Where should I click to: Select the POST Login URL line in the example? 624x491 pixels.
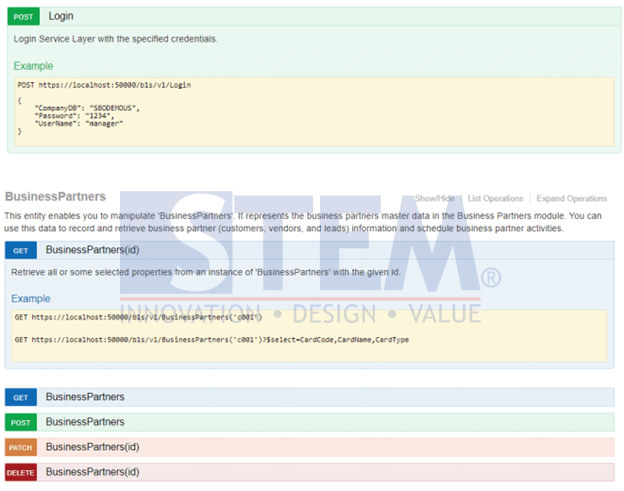pos(104,85)
